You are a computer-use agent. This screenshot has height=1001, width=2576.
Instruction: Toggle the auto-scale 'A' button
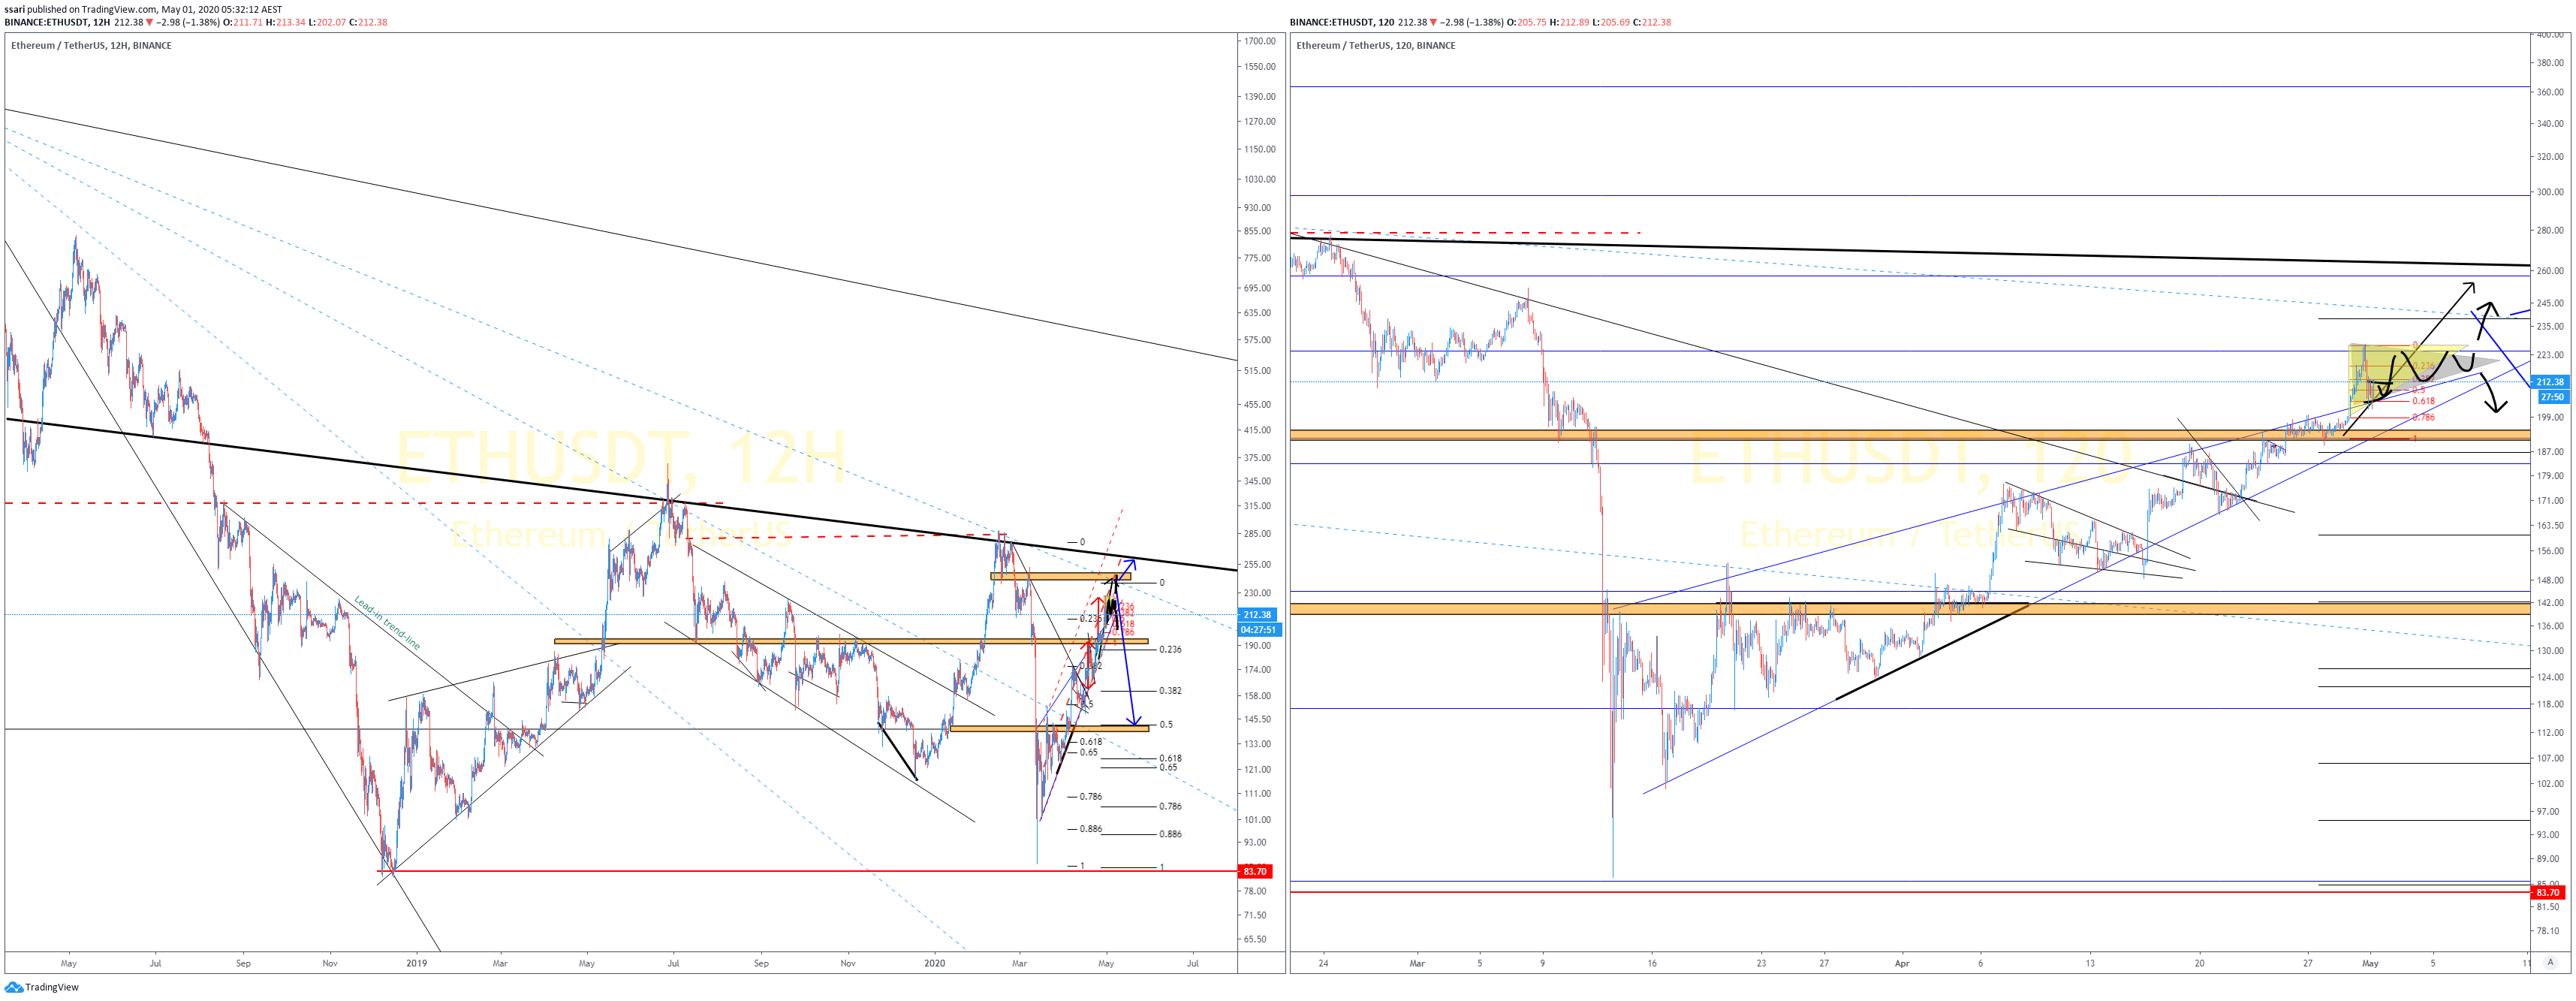click(2550, 962)
